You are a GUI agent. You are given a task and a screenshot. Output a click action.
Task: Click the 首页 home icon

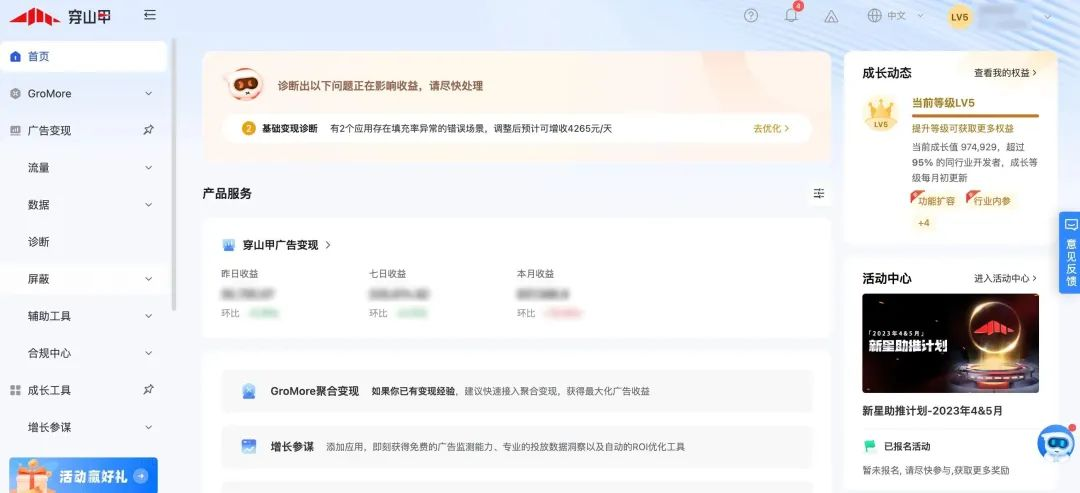coord(15,56)
